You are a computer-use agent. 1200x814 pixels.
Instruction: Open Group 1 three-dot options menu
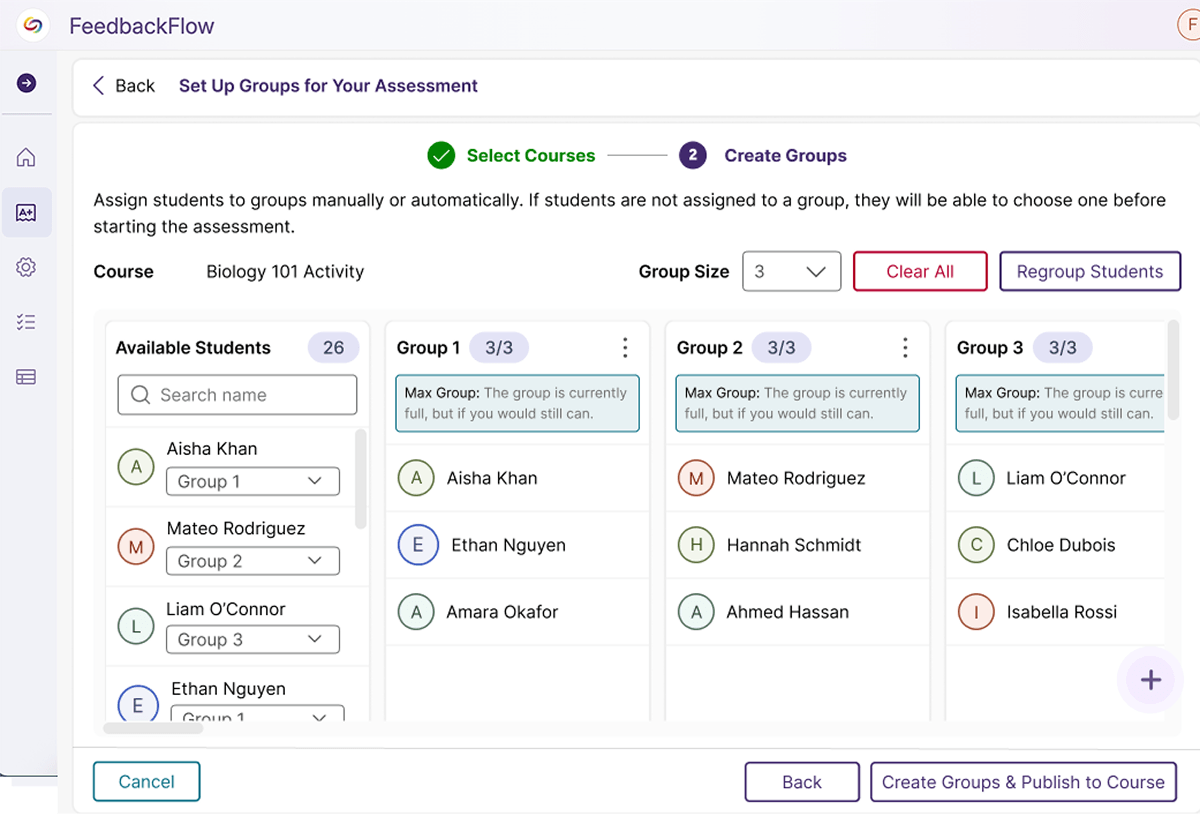tap(625, 347)
